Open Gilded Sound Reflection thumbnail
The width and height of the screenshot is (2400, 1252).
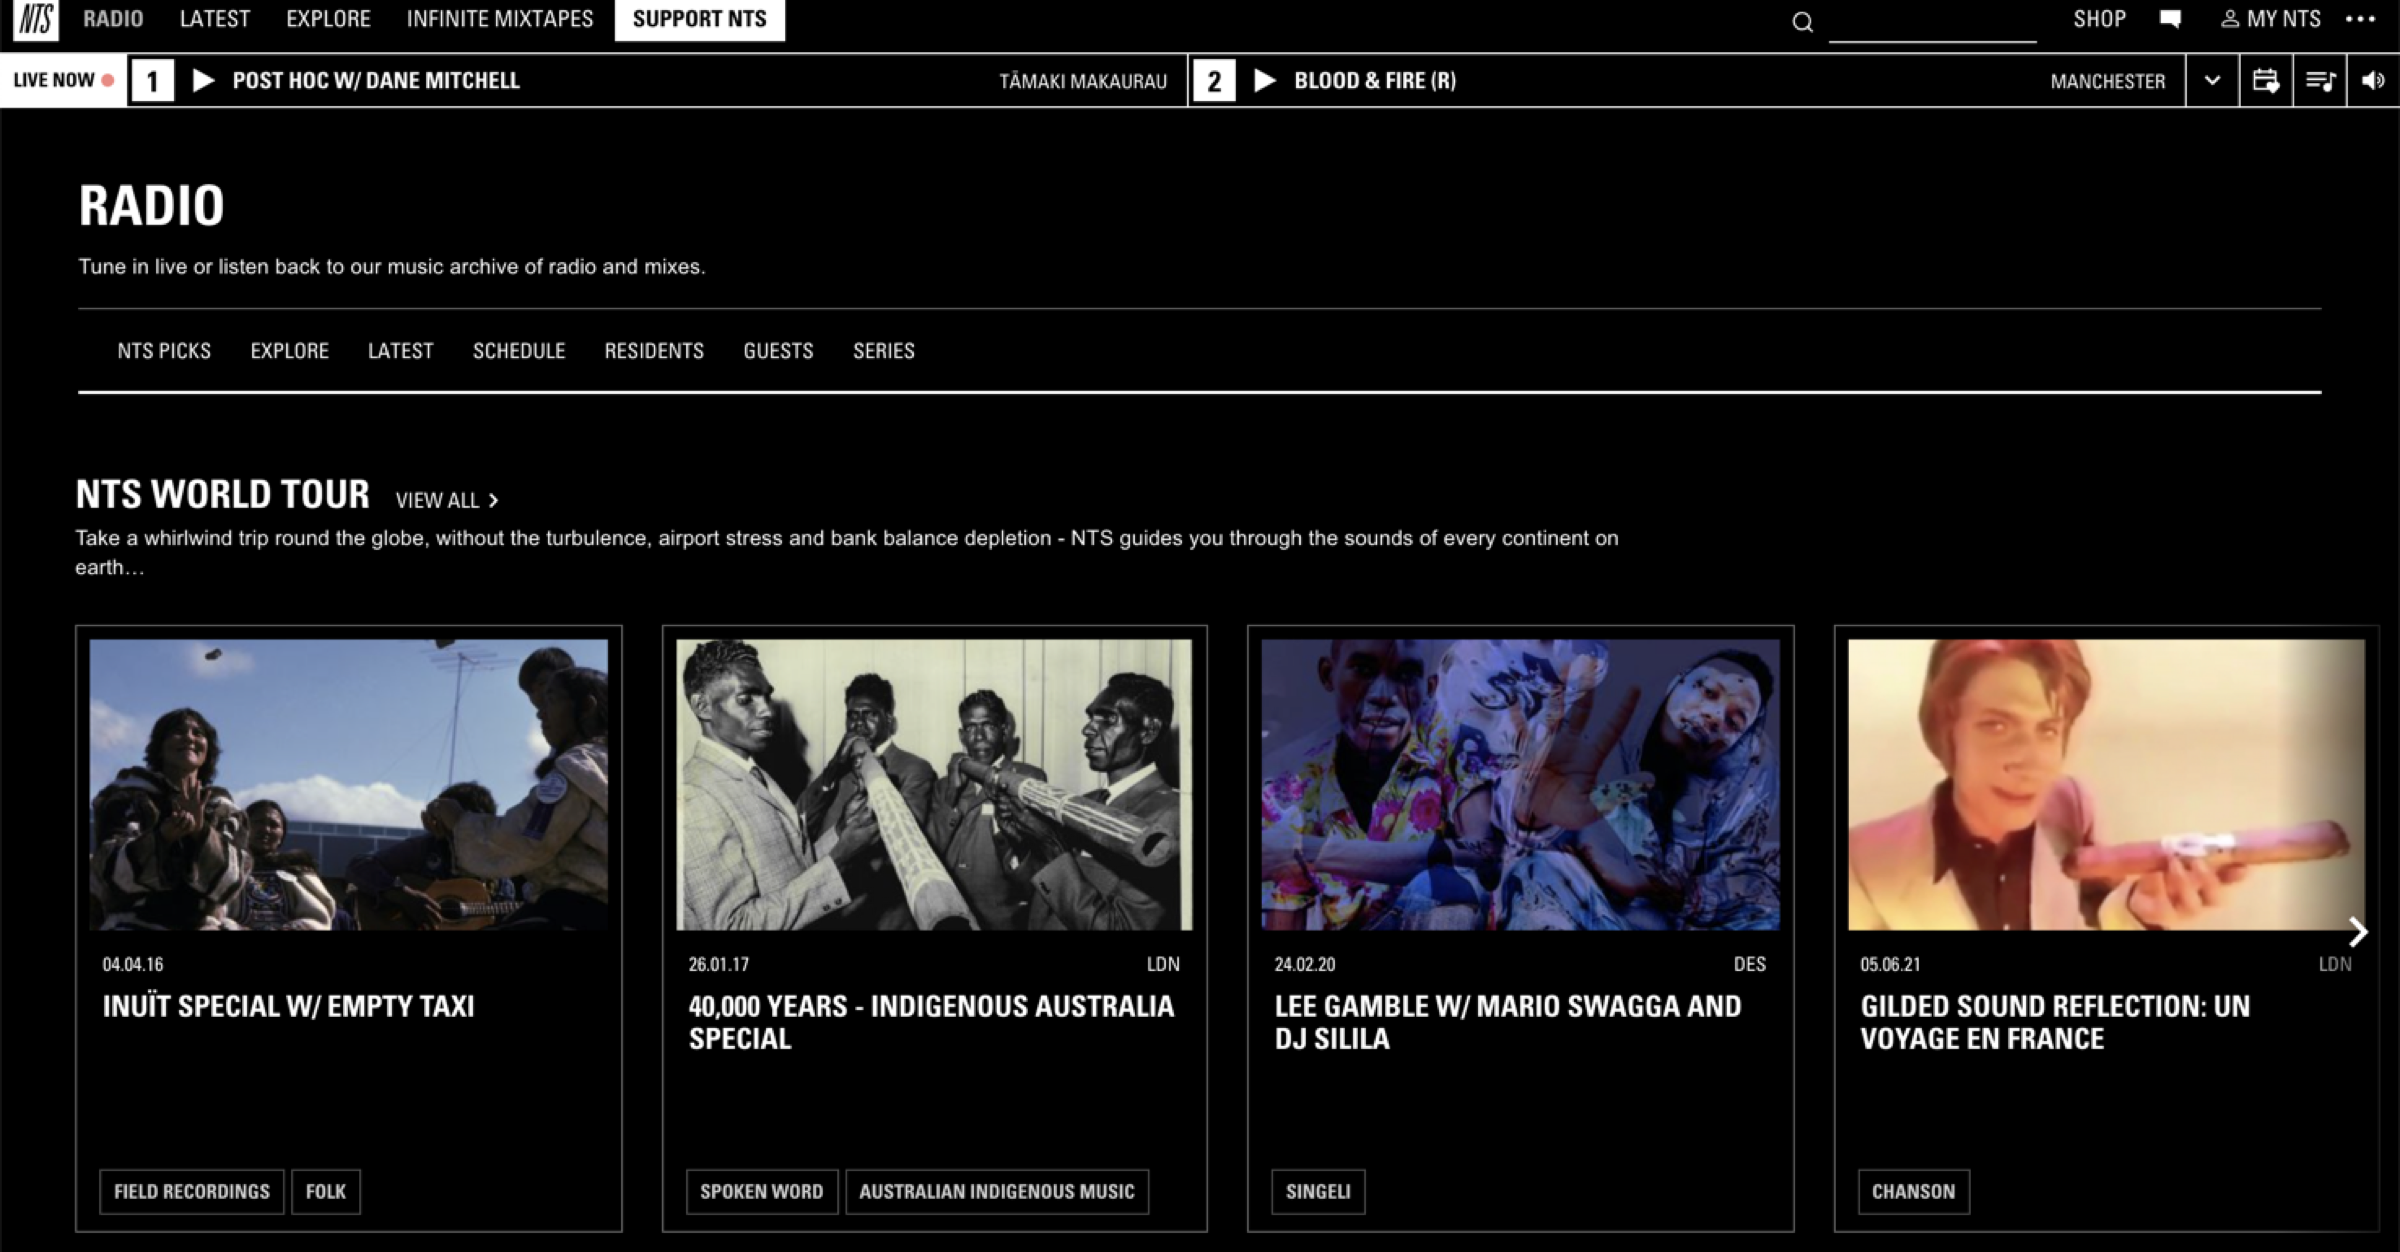pyautogui.click(x=2106, y=785)
